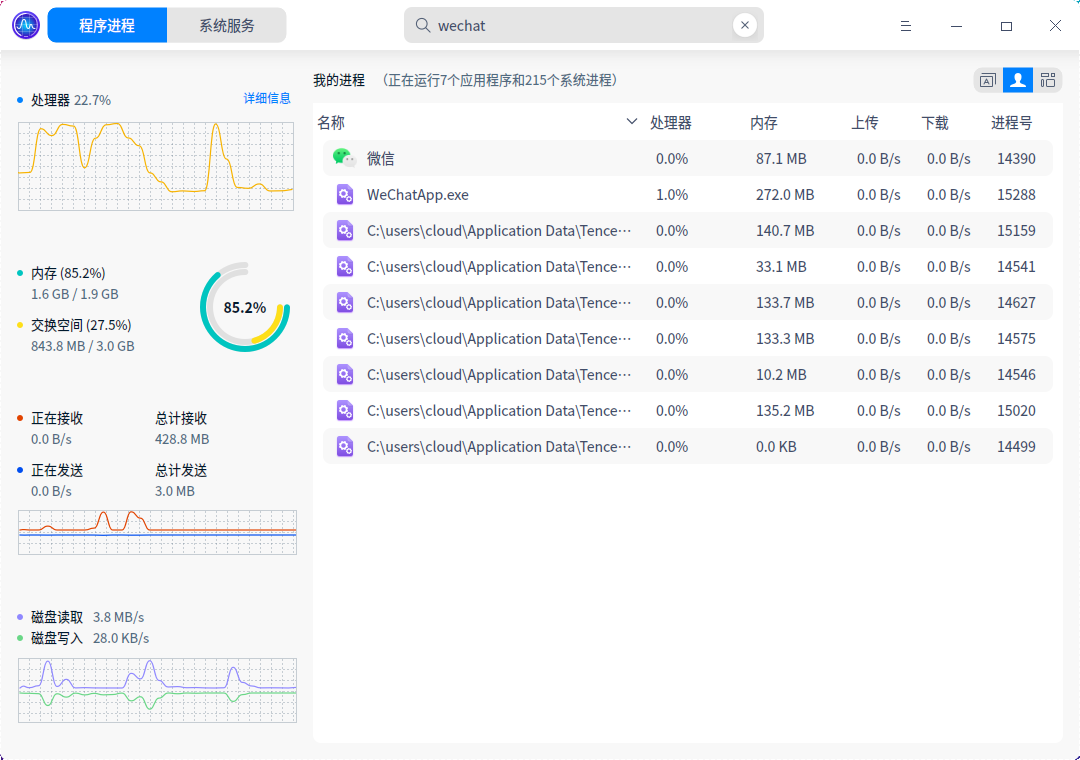This screenshot has height=760, width=1080.
Task: Click the magnifier icon in the search bar
Action: click(x=421, y=24)
